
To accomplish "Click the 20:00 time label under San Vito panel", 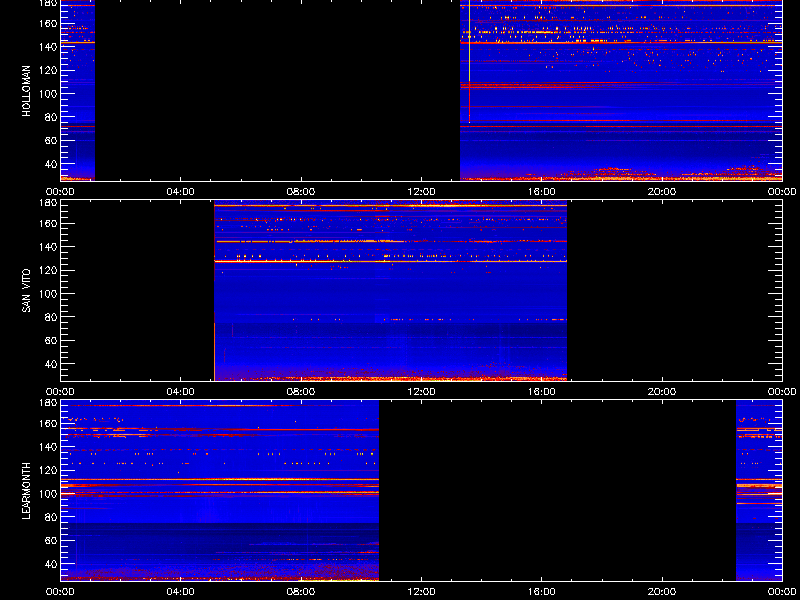I will coord(662,392).
